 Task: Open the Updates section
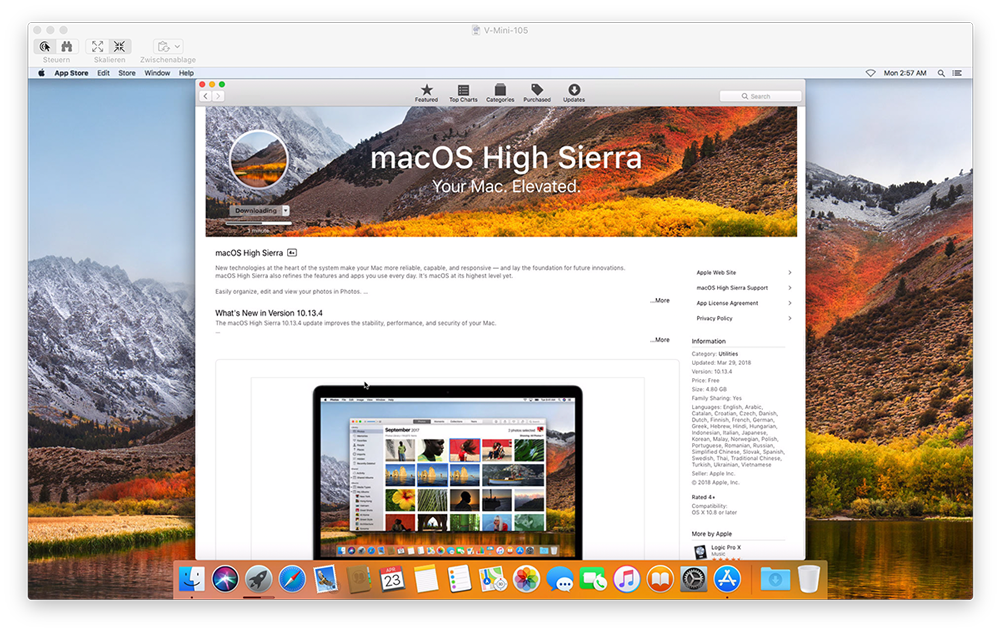pos(574,93)
